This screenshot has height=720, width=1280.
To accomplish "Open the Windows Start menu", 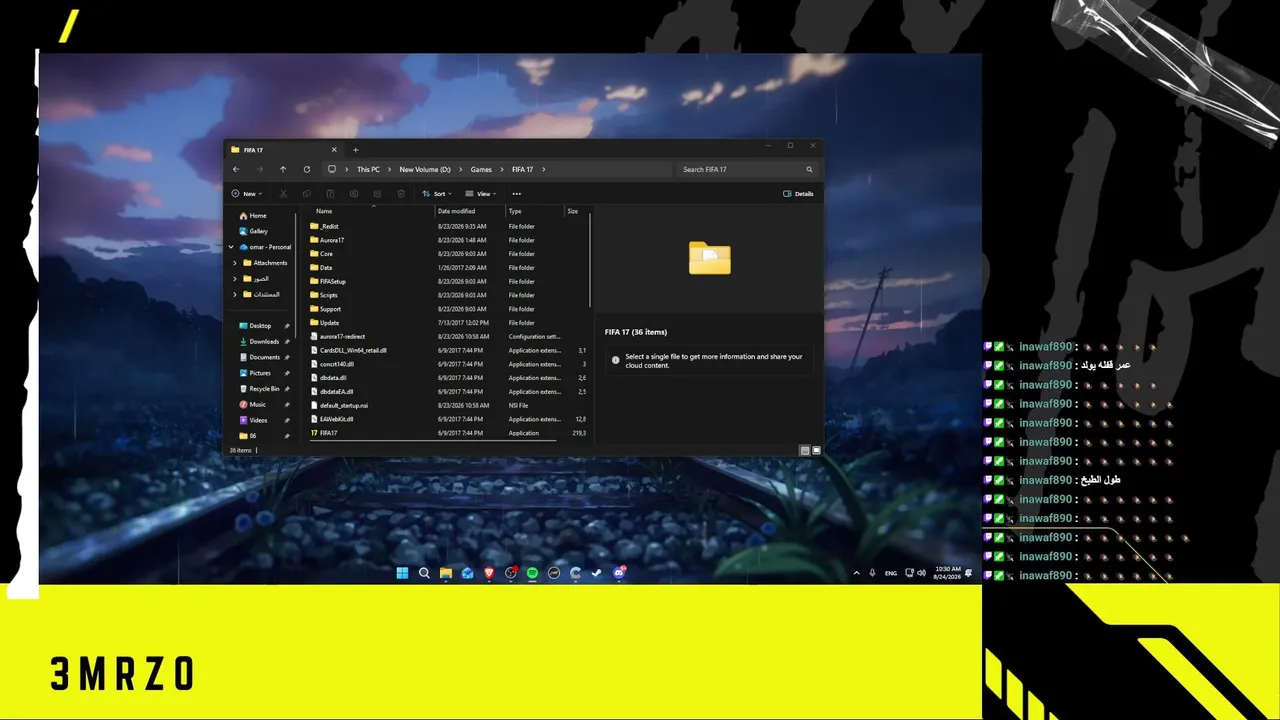I will point(402,573).
